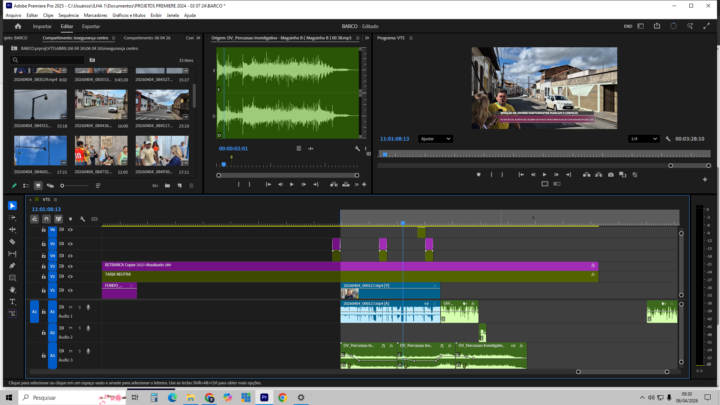Mute the Audio 1 track

point(70,307)
